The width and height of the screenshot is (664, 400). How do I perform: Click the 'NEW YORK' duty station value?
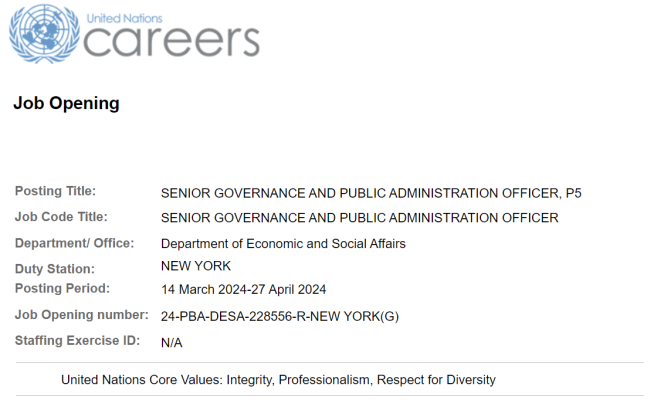[x=196, y=266]
